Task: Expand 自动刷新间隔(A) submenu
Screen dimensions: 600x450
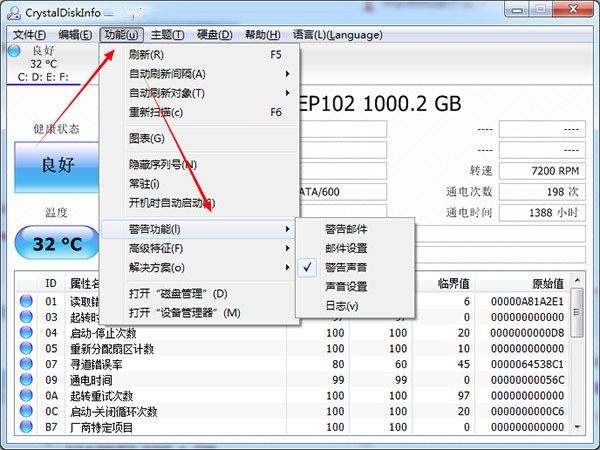Action: [199, 74]
